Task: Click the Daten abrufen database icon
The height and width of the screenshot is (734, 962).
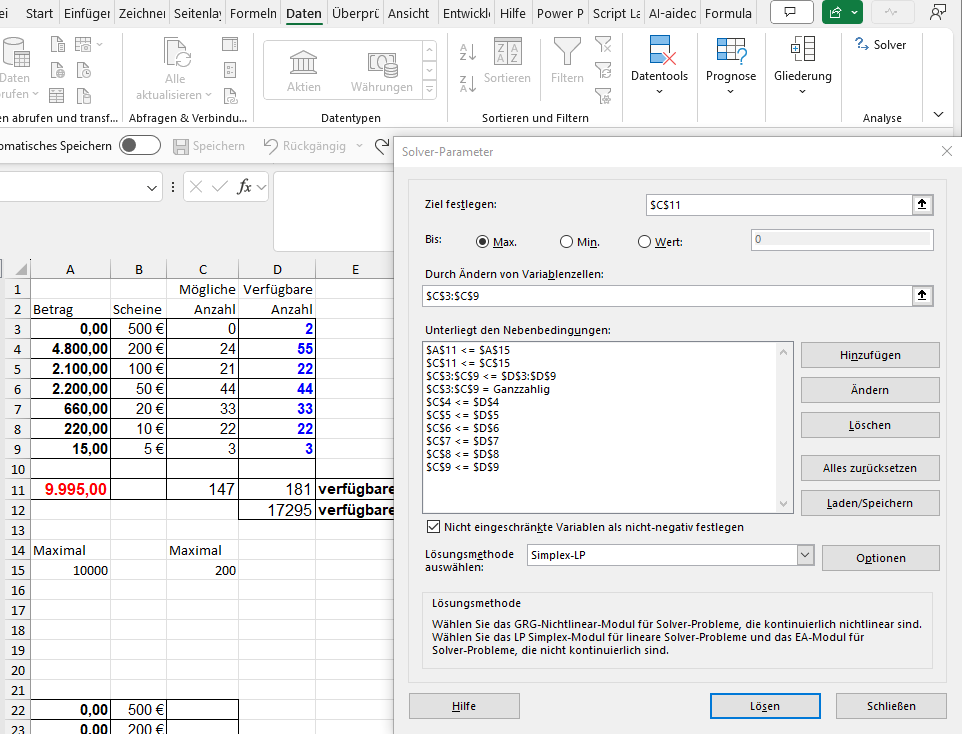Action: pyautogui.click(x=16, y=52)
